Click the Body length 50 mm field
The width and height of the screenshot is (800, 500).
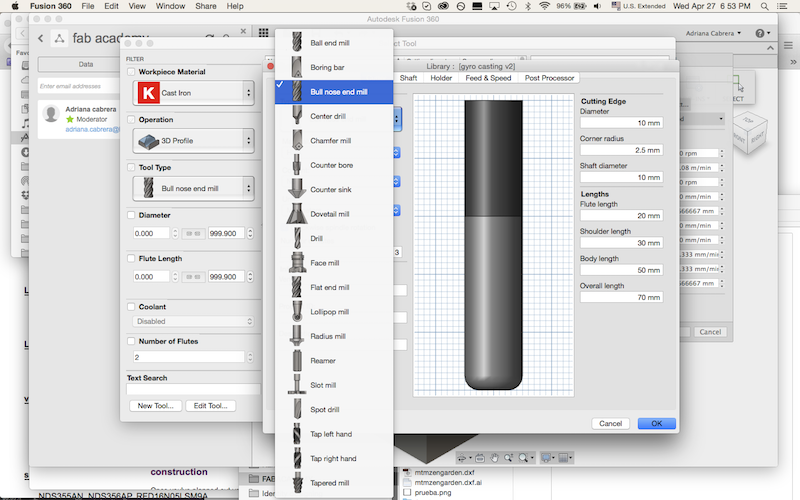pos(621,270)
